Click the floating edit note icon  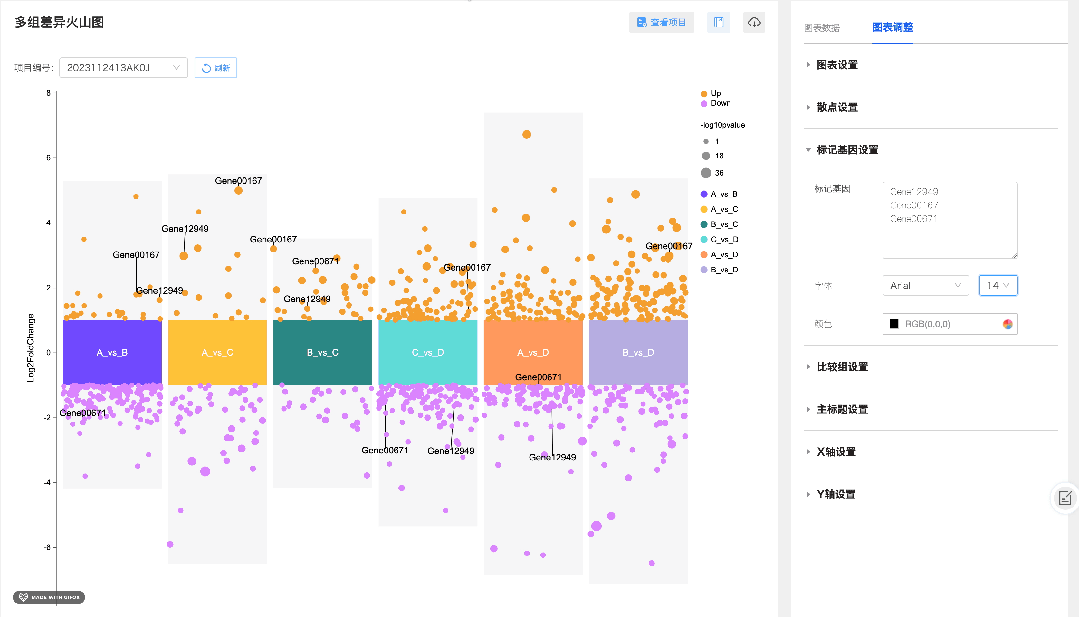pos(1065,497)
